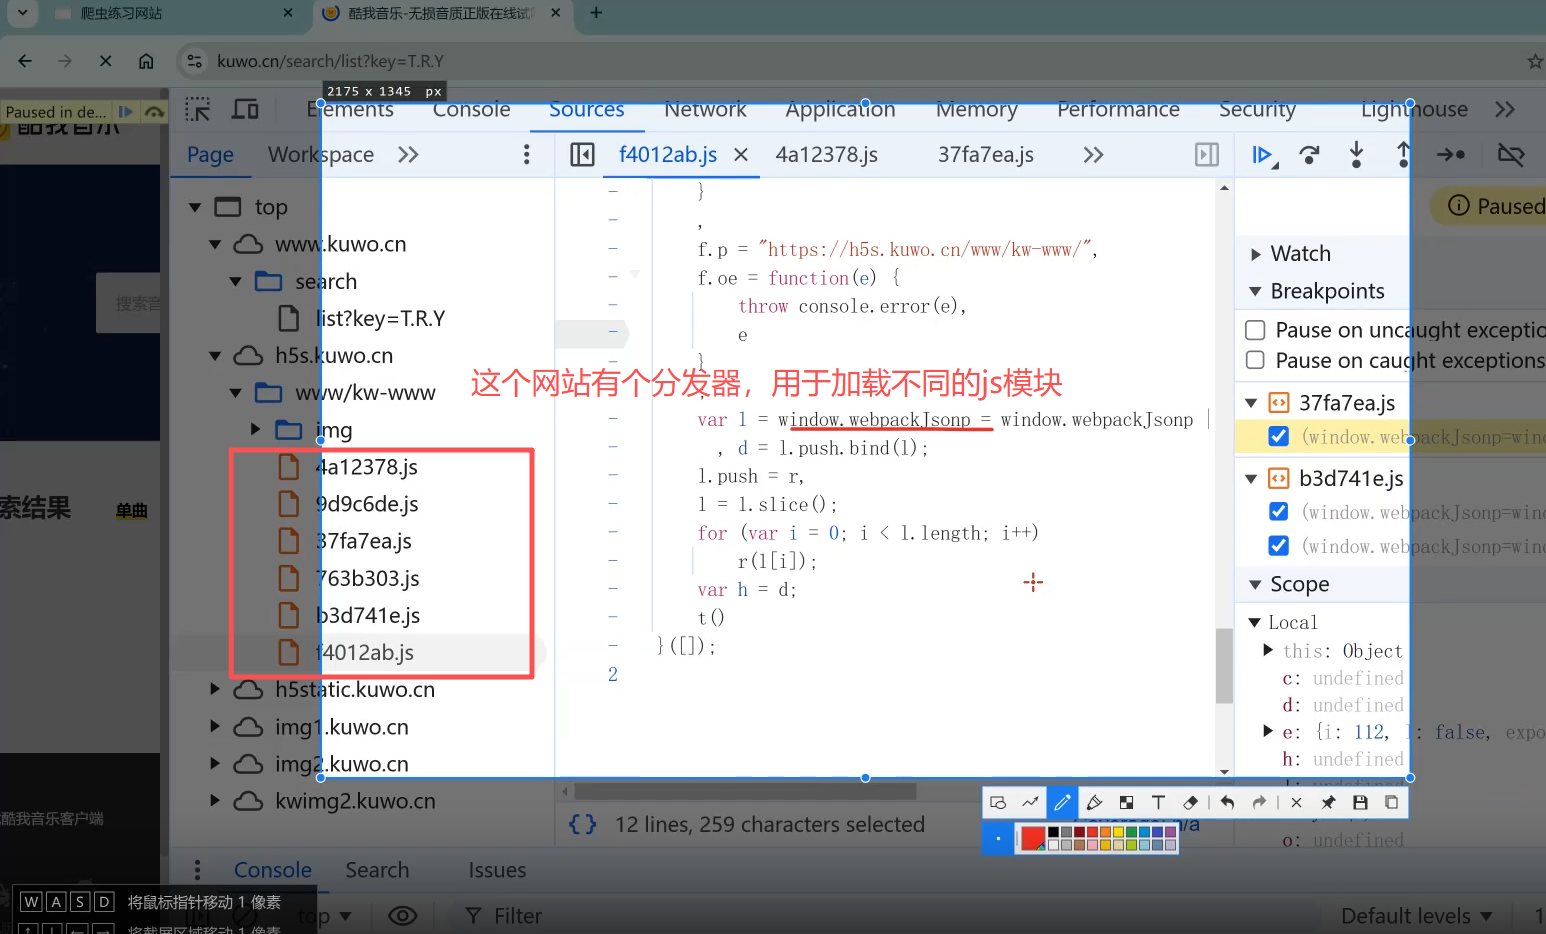Open Sources navigator more options menu
The width and height of the screenshot is (1546, 934).
click(x=527, y=154)
